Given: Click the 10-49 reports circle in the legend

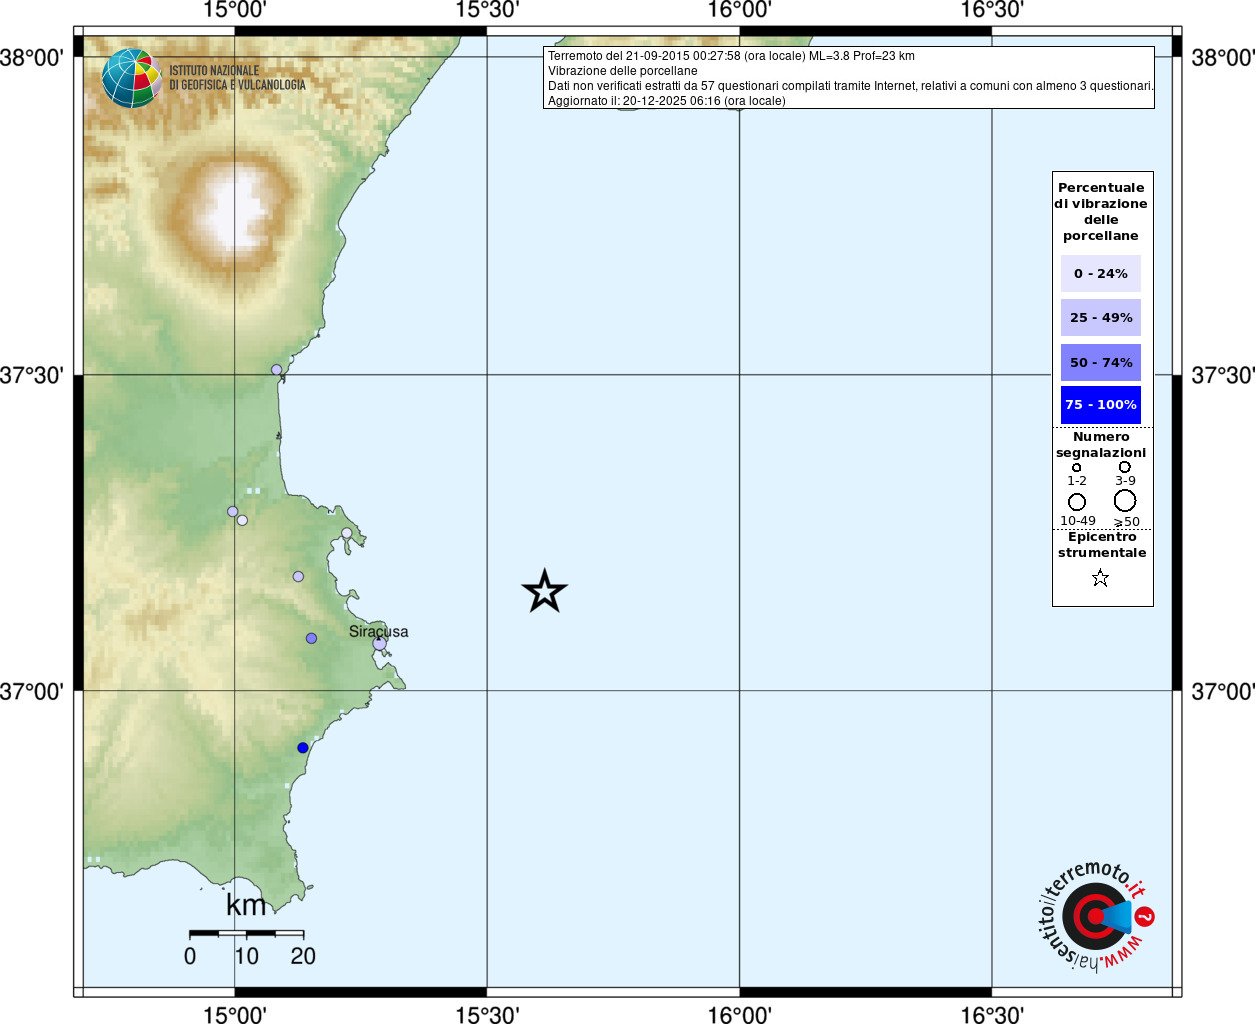Looking at the screenshot, I should pos(1077,502).
